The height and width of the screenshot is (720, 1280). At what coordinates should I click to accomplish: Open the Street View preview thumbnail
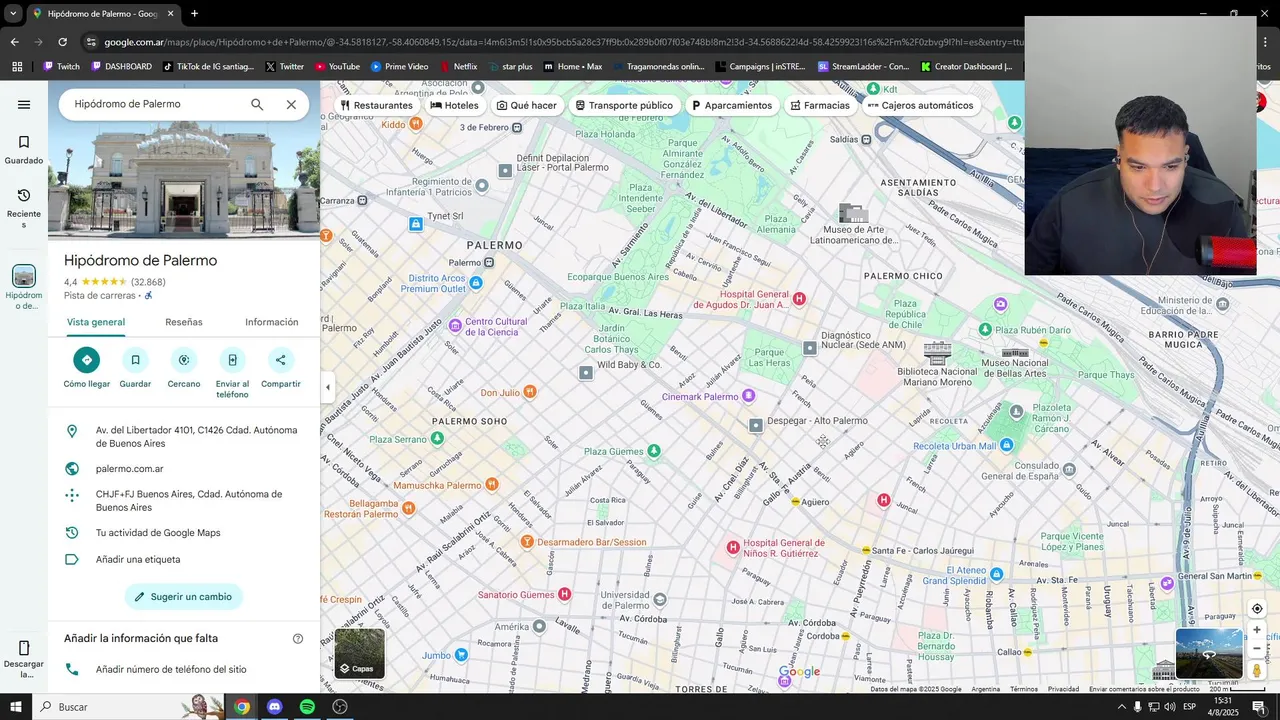1209,653
